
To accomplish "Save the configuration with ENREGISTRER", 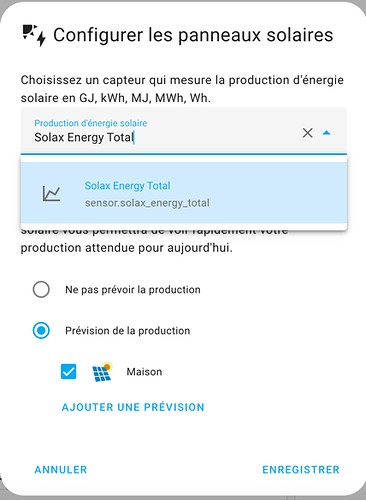I will click(x=301, y=470).
